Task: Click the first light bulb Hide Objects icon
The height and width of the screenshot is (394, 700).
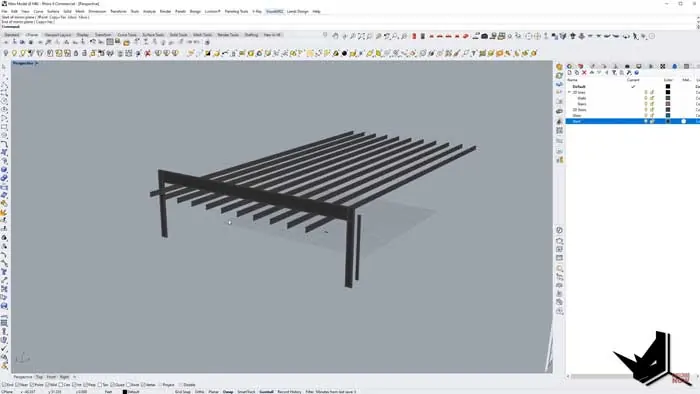Action: [6, 53]
